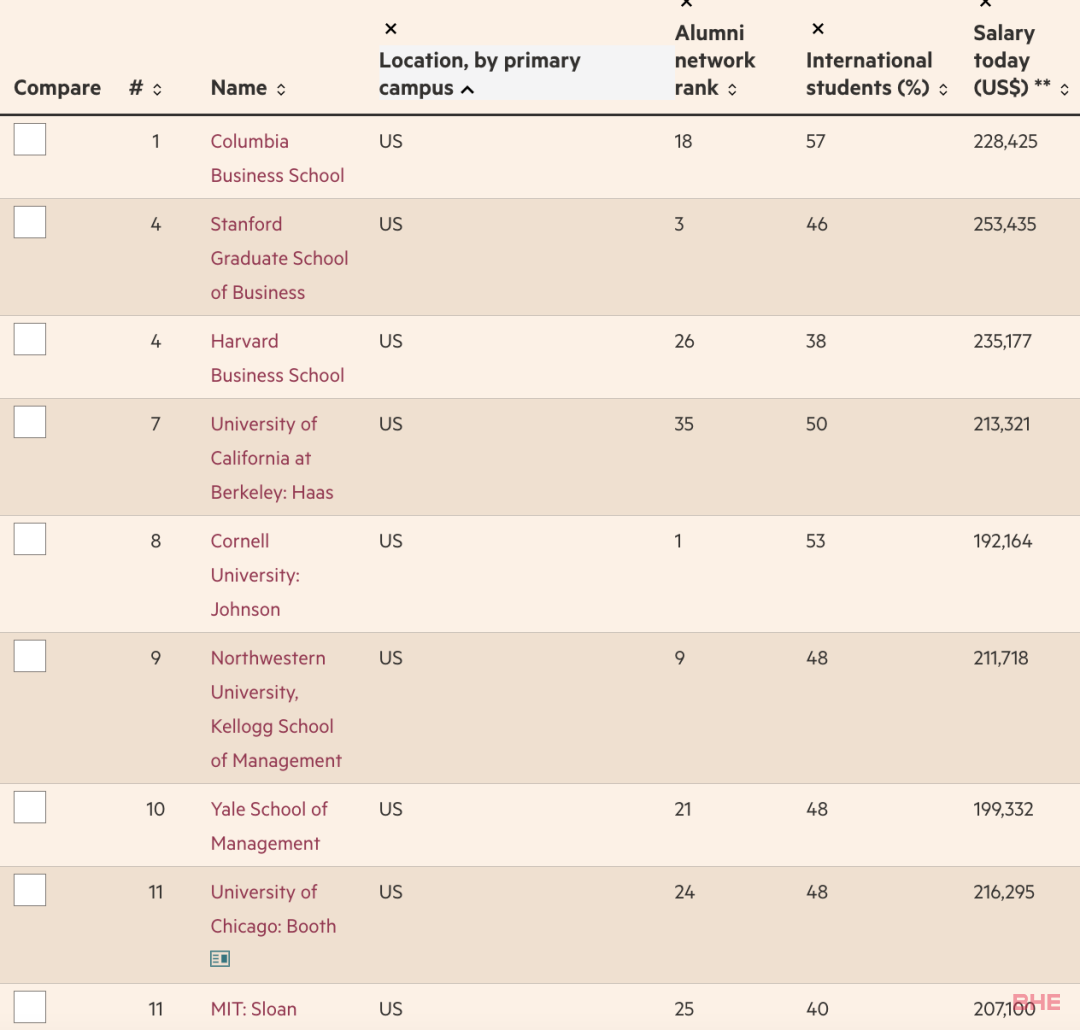Go to Yale School of Management page
1080x1030 pixels.
[269, 826]
